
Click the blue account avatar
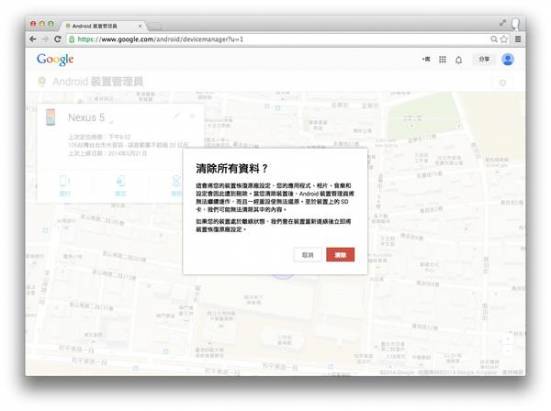point(507,59)
